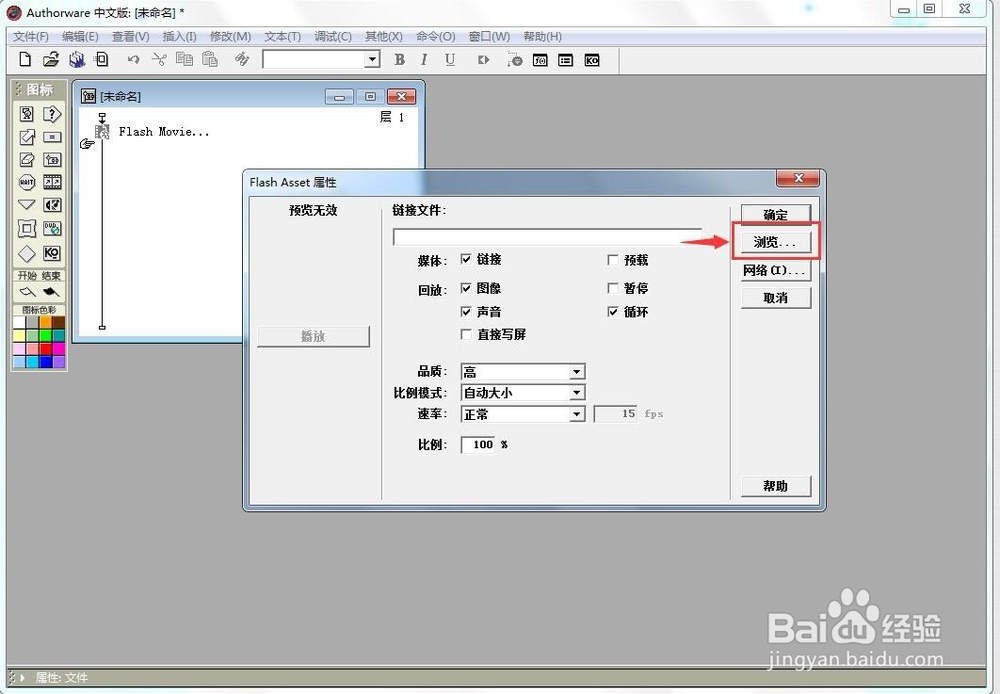Click the 比例 percent field showing 100

478,445
